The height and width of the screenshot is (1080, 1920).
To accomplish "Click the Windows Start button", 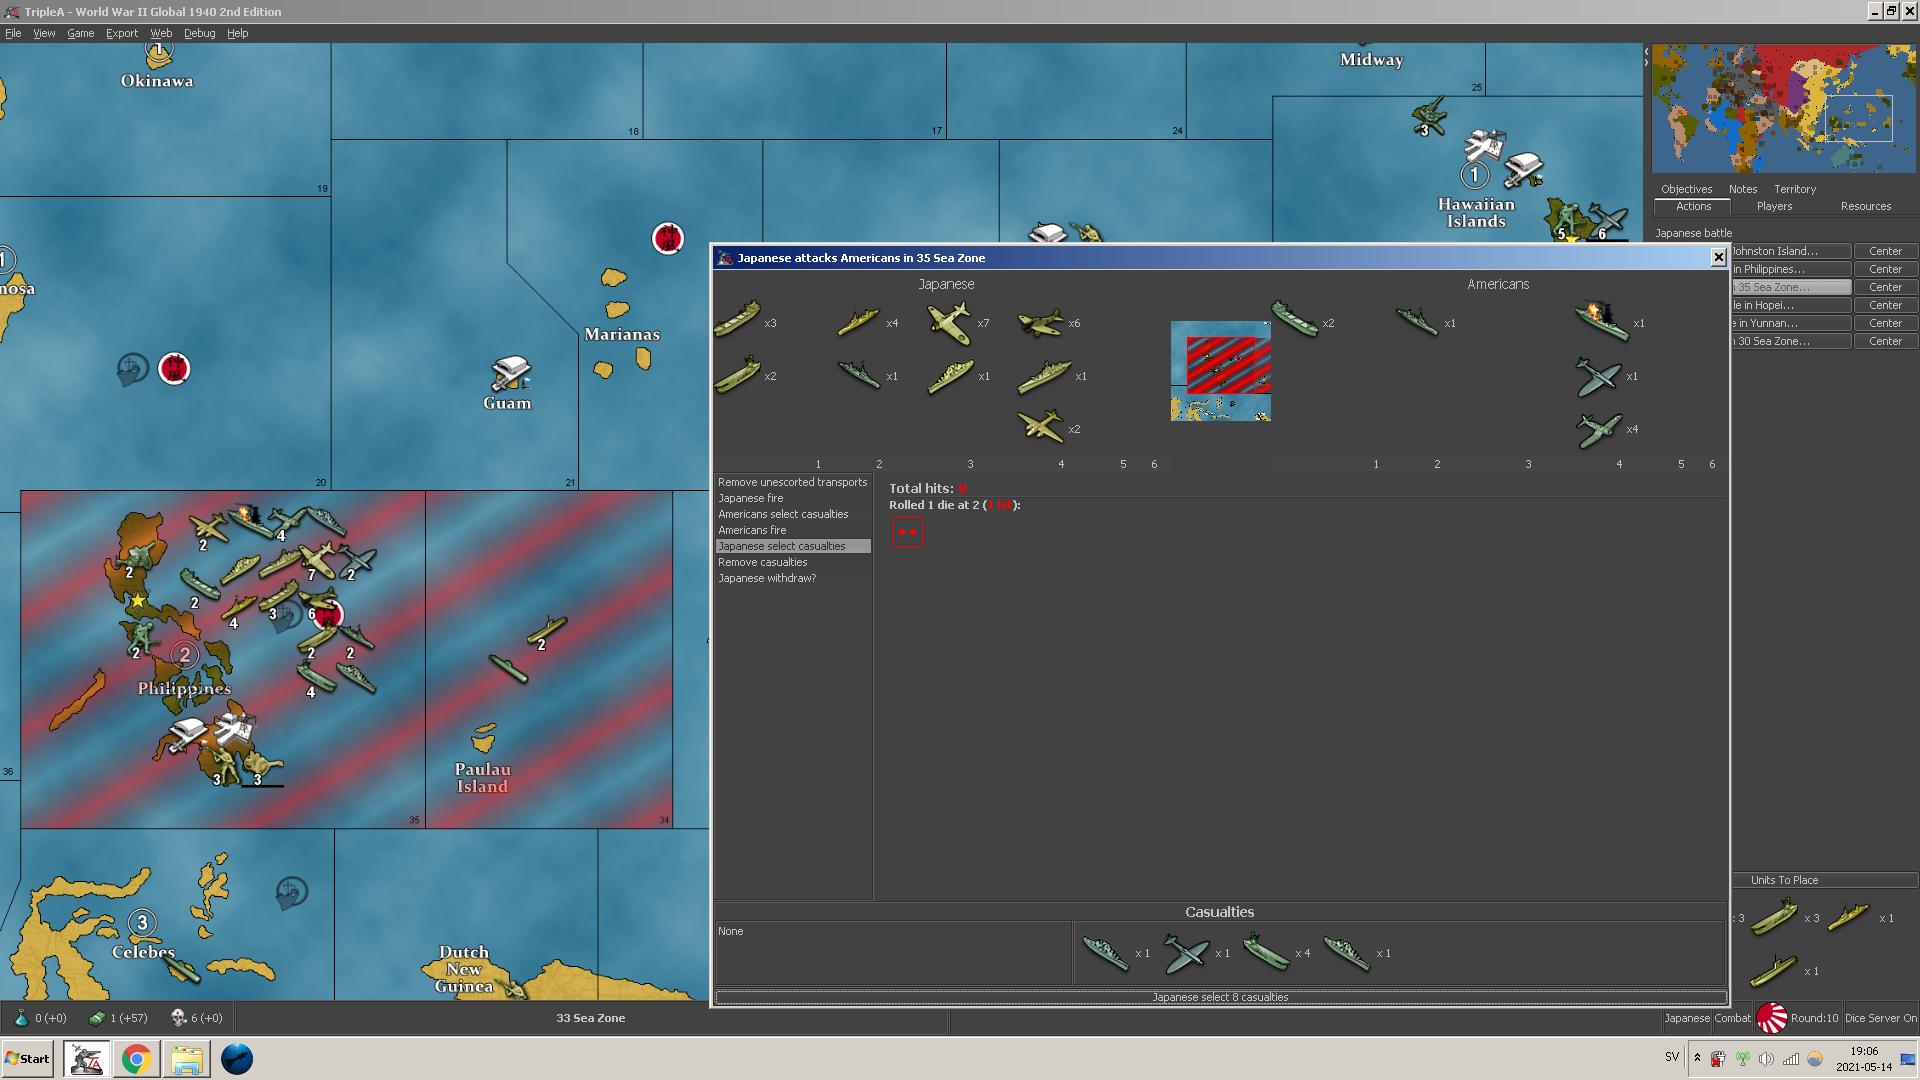I will tap(27, 1059).
